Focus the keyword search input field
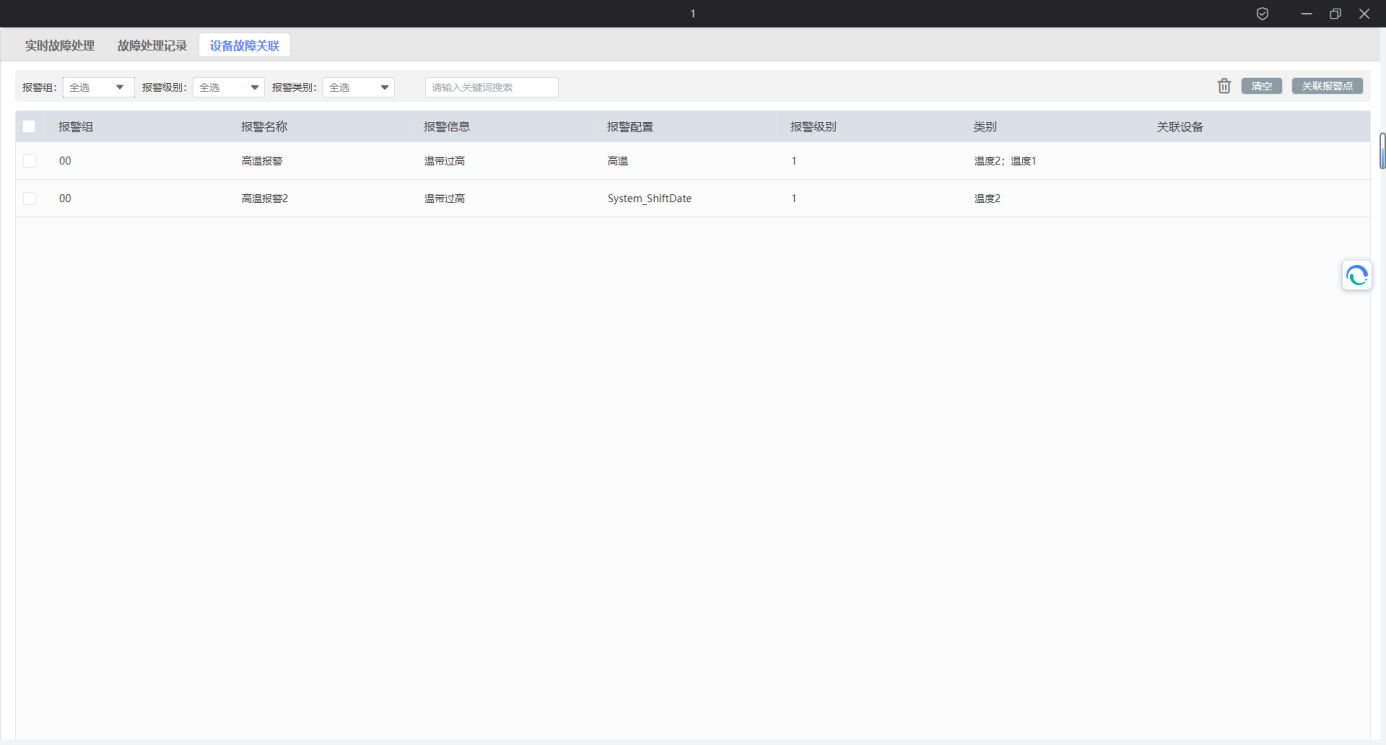The width and height of the screenshot is (1386, 745). click(491, 88)
